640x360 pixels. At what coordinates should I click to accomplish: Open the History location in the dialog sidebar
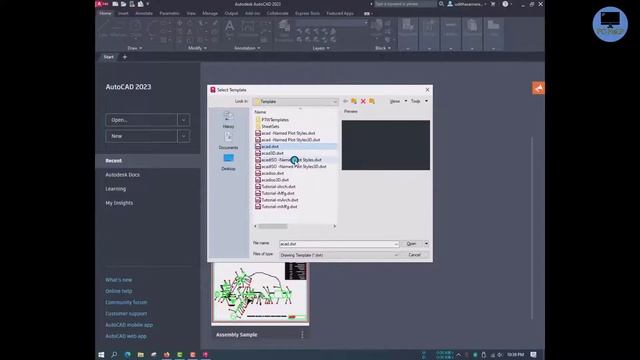click(x=228, y=120)
